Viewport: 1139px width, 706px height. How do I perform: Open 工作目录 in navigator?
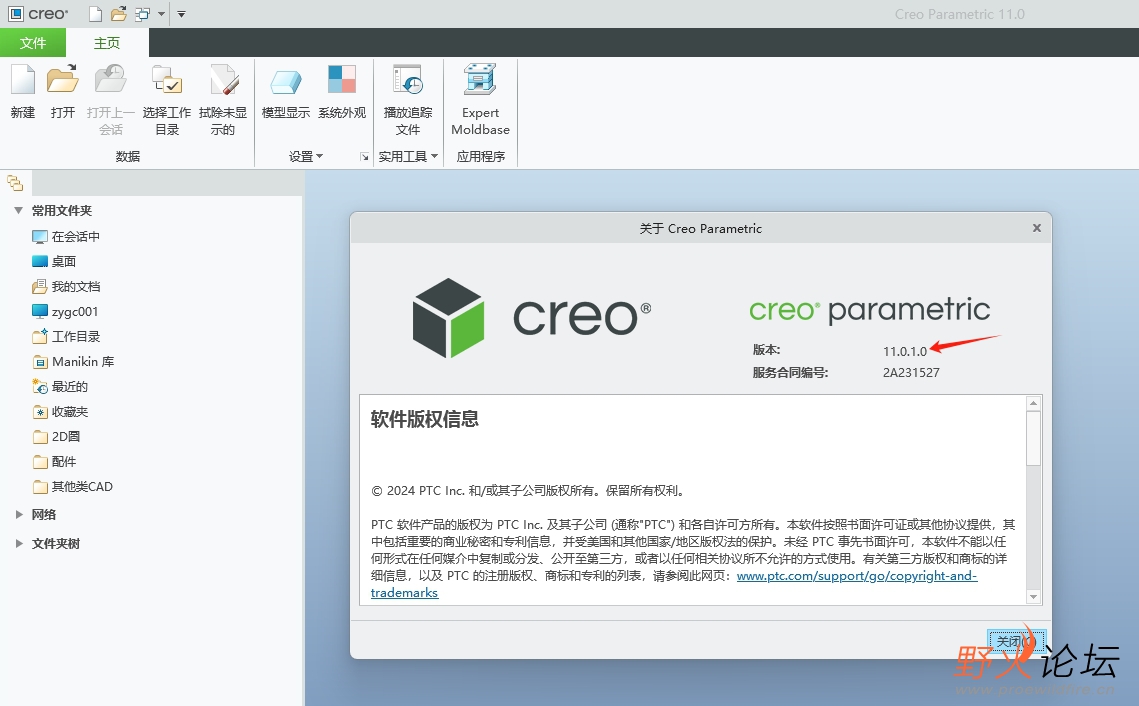pyautogui.click(x=66, y=337)
